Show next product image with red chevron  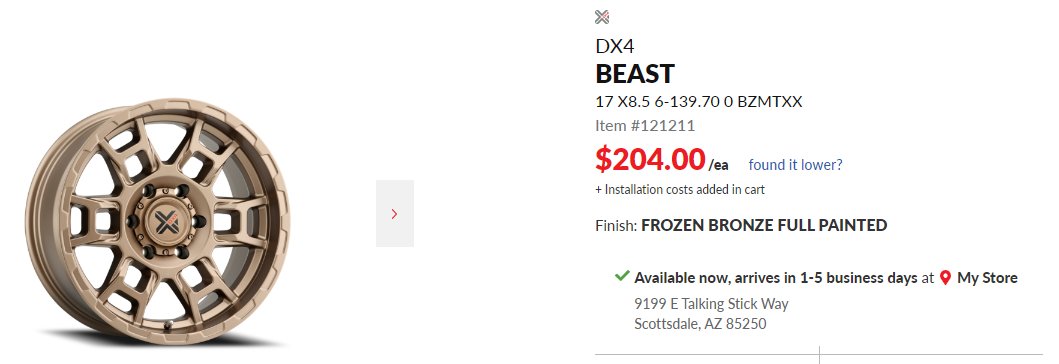(395, 213)
